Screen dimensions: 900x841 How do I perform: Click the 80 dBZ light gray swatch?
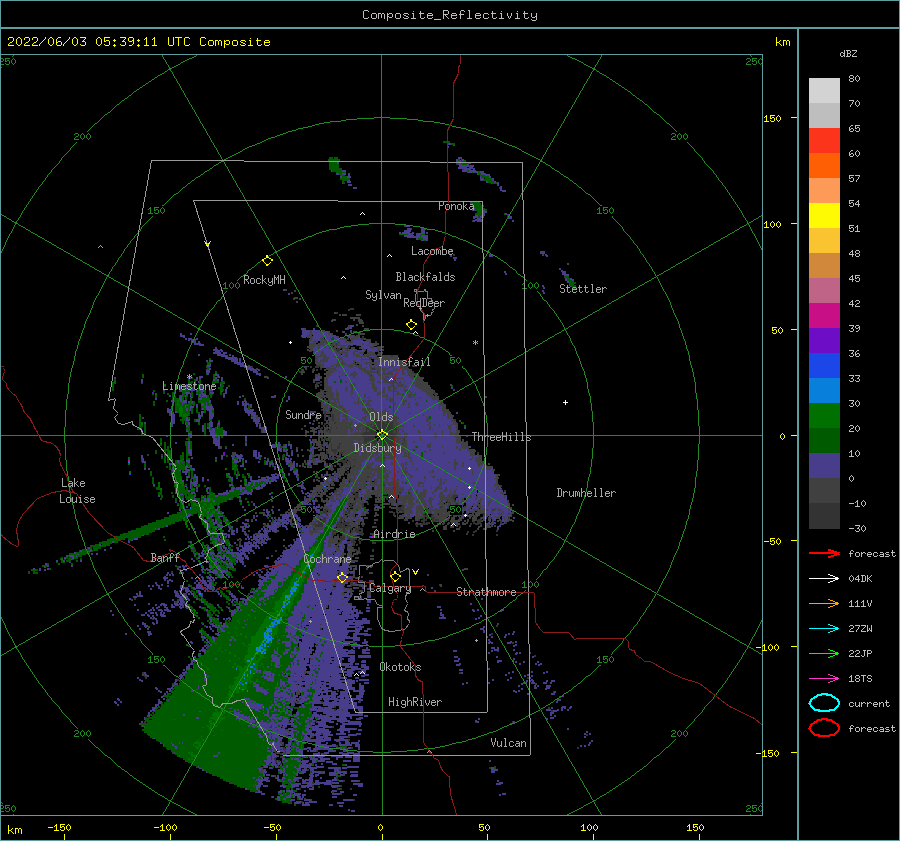[824, 90]
